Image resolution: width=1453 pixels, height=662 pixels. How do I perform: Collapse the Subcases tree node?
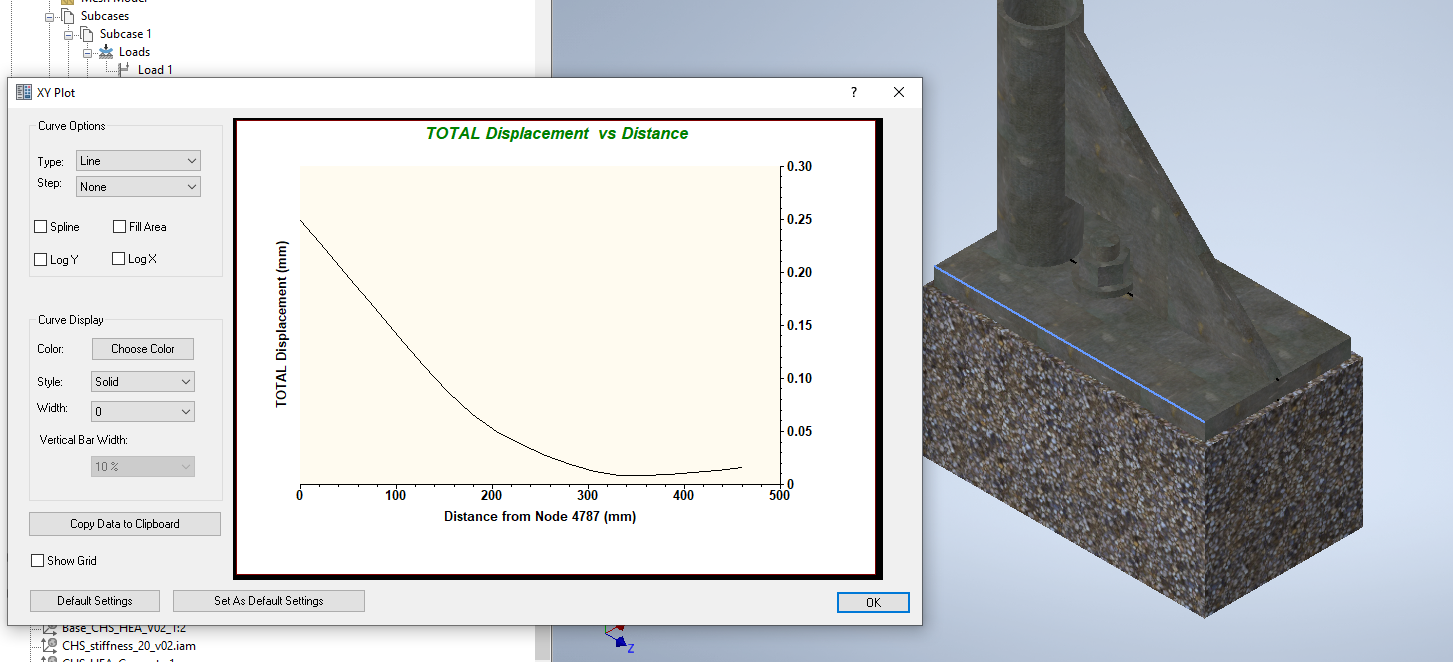(x=50, y=16)
